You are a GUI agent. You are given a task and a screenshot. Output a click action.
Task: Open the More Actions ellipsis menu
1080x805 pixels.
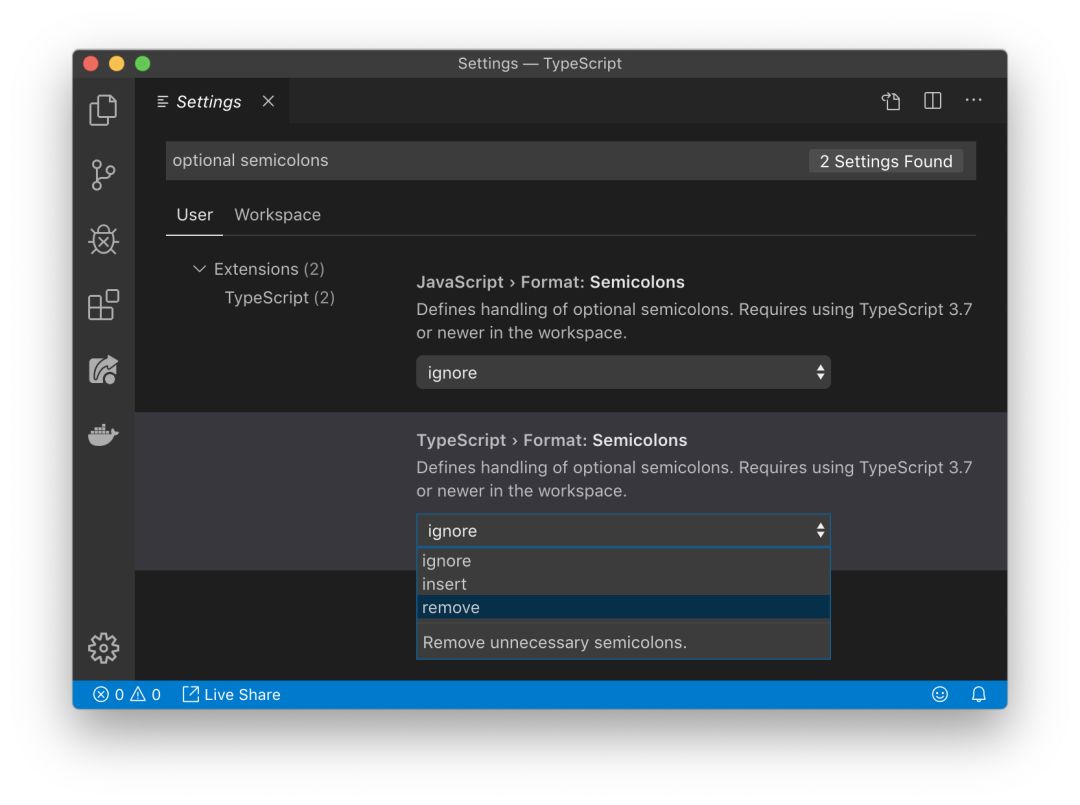pos(973,101)
